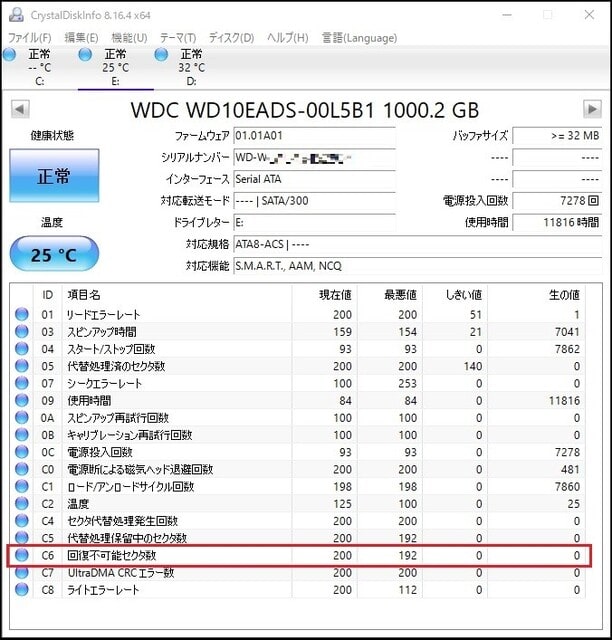Open the ディスク(D) menu
This screenshot has width=612, height=640.
pos(231,38)
